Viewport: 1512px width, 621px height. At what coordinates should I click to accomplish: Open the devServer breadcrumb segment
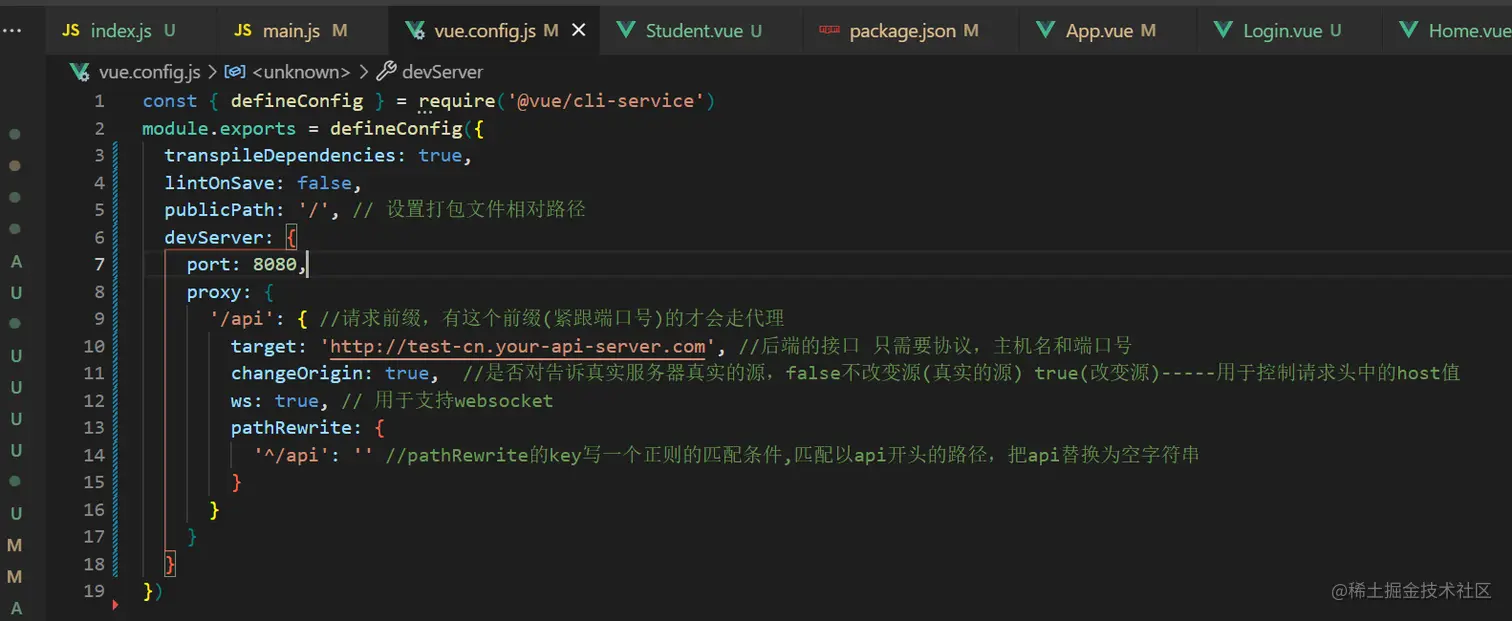(x=442, y=72)
